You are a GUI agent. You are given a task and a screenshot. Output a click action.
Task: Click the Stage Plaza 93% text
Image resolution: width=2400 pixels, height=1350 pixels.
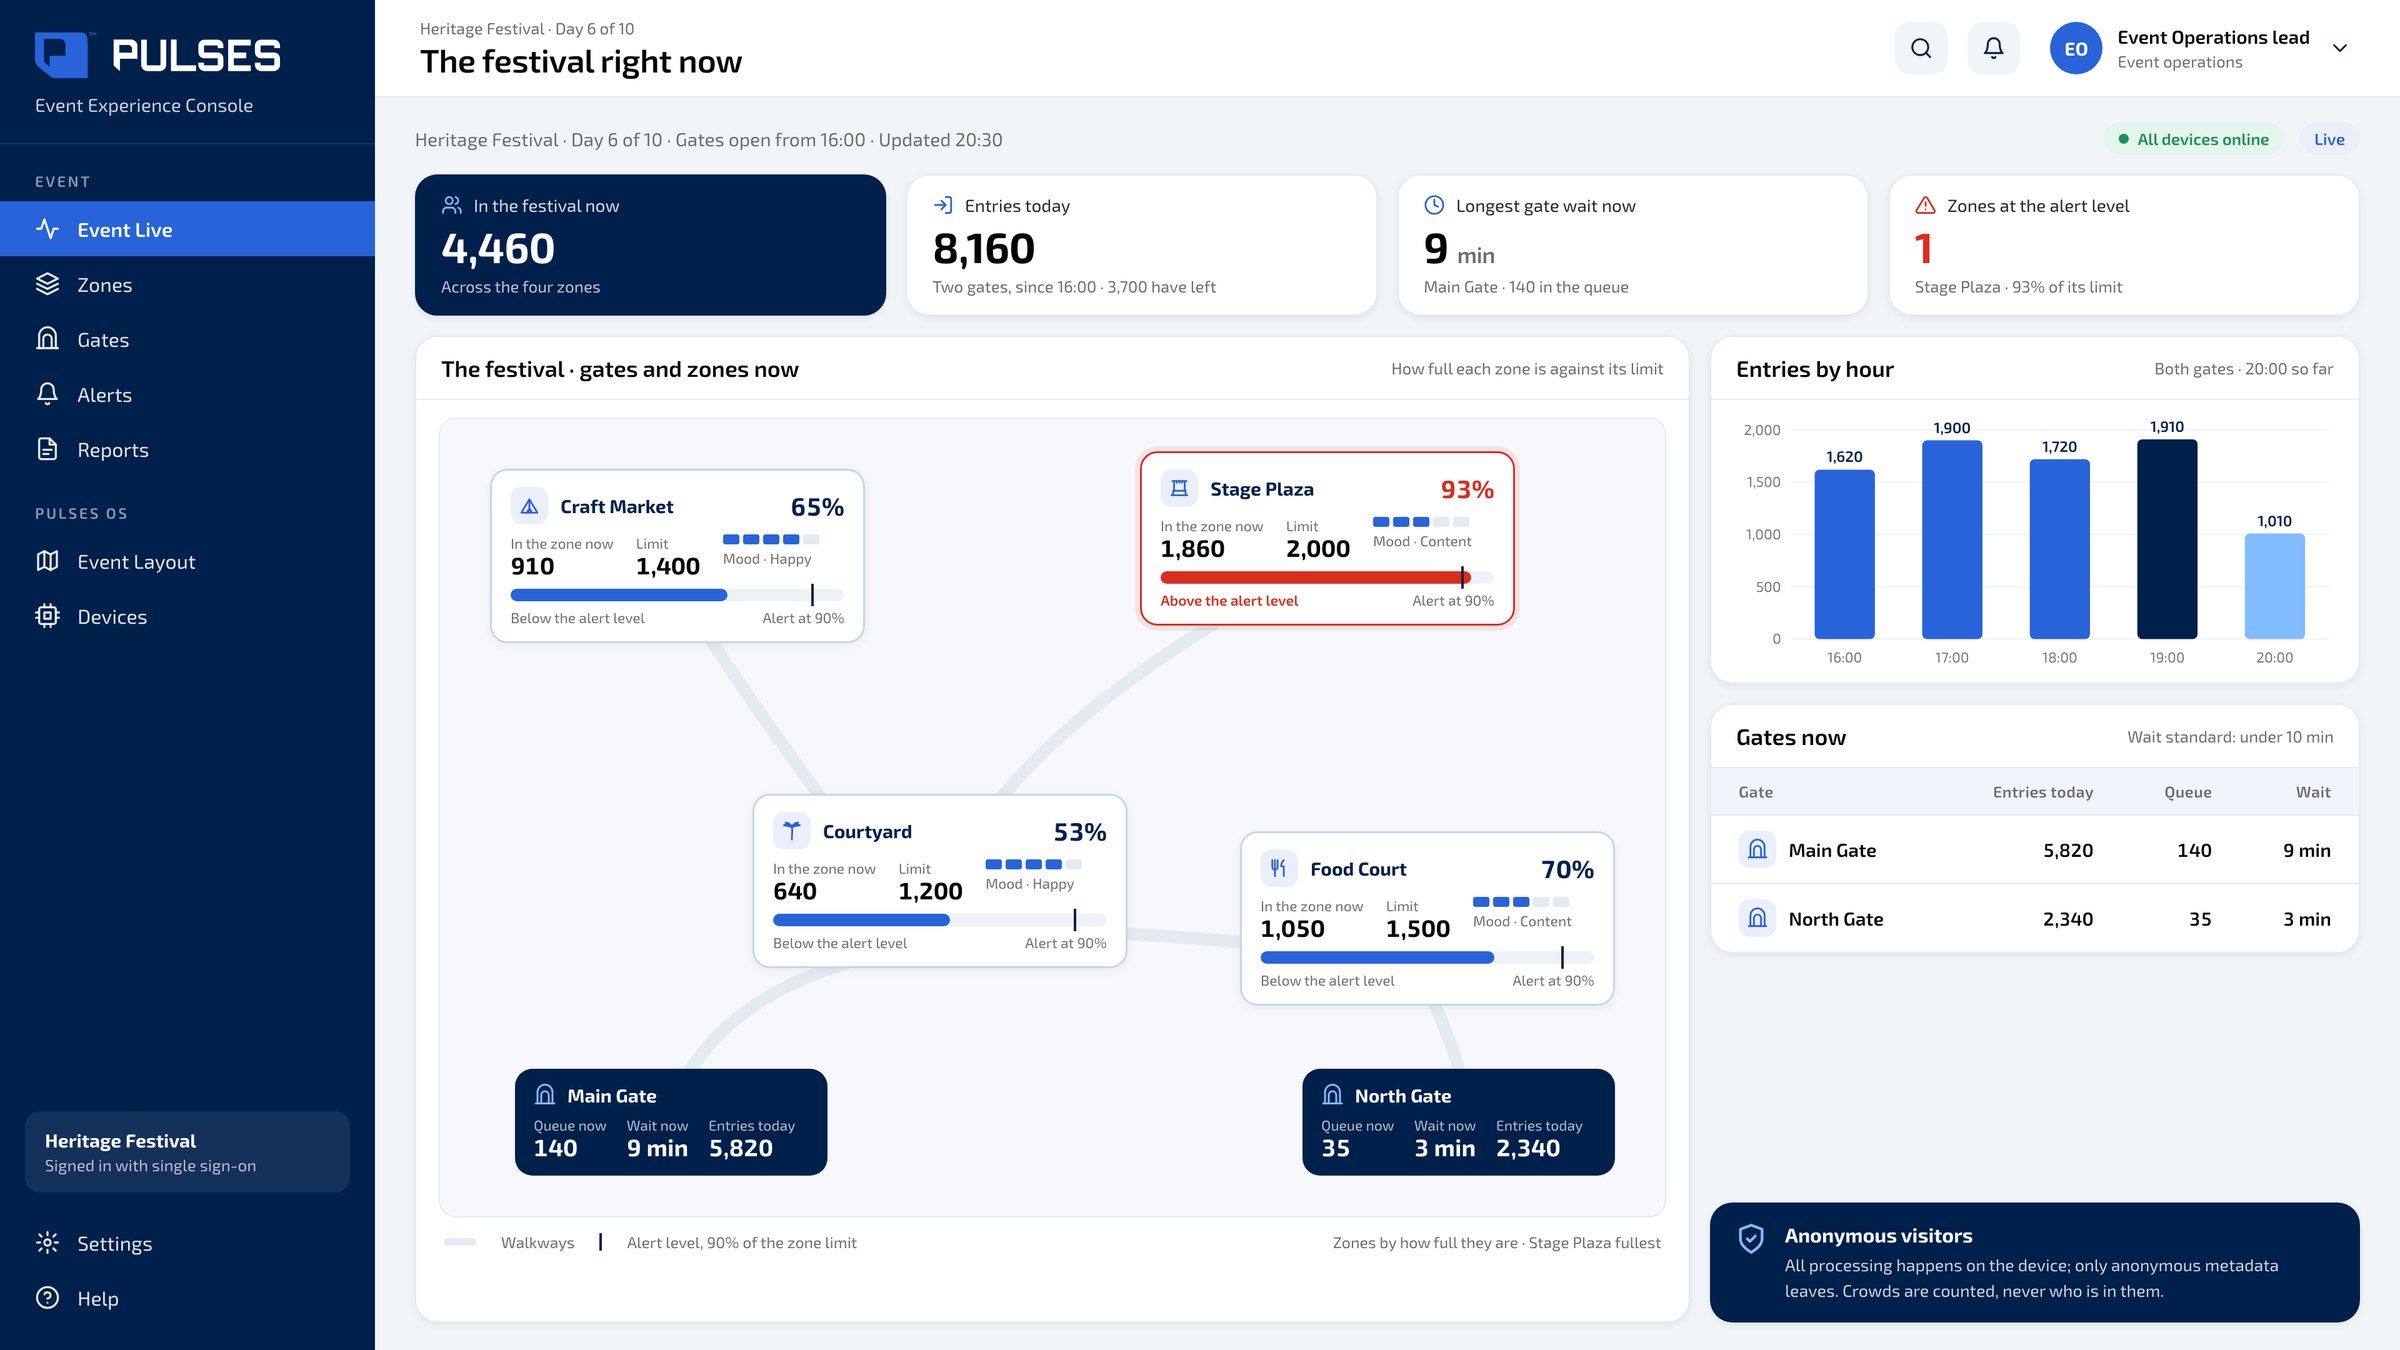(1467, 489)
